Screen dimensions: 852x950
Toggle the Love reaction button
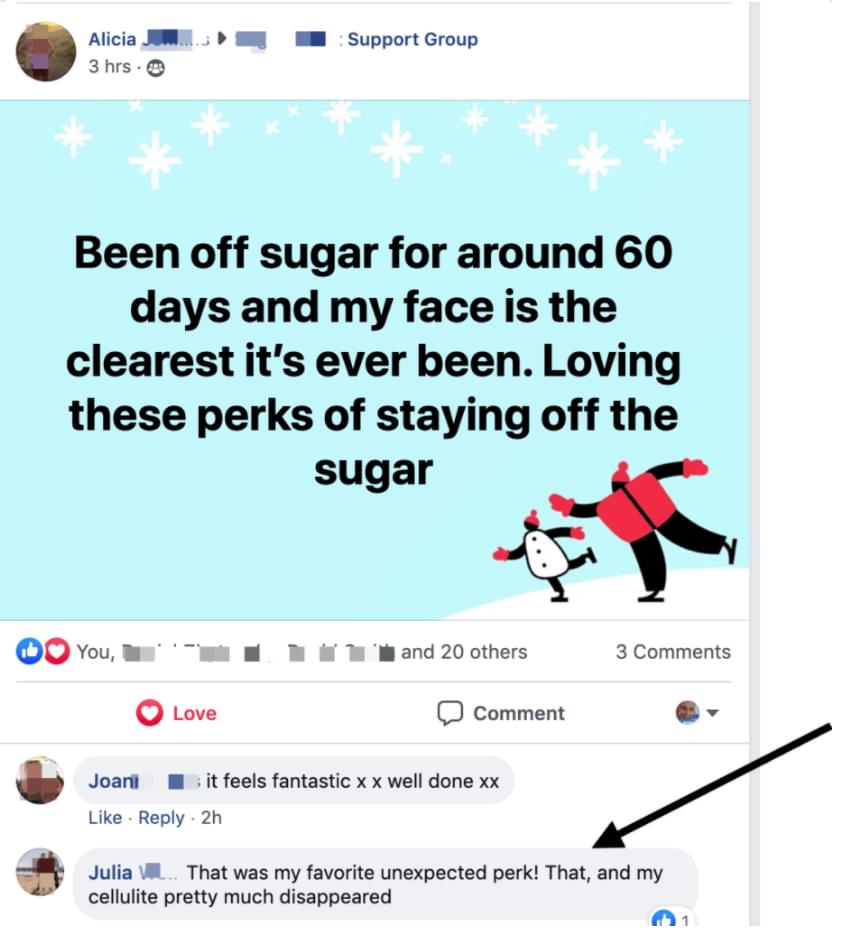coord(176,713)
